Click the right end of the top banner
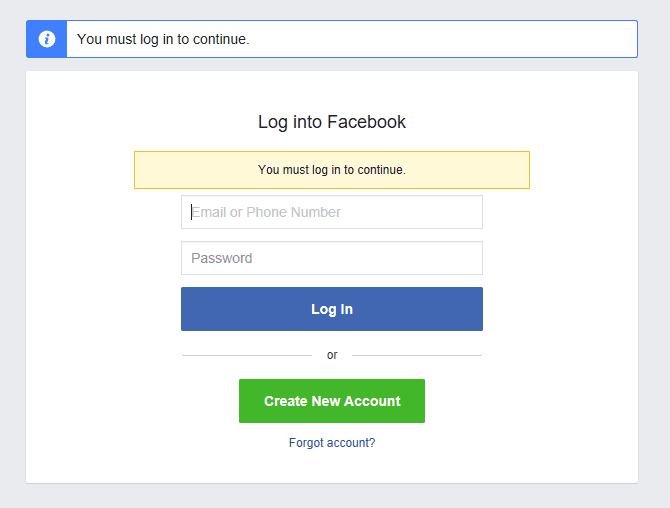670x508 pixels. coord(620,39)
